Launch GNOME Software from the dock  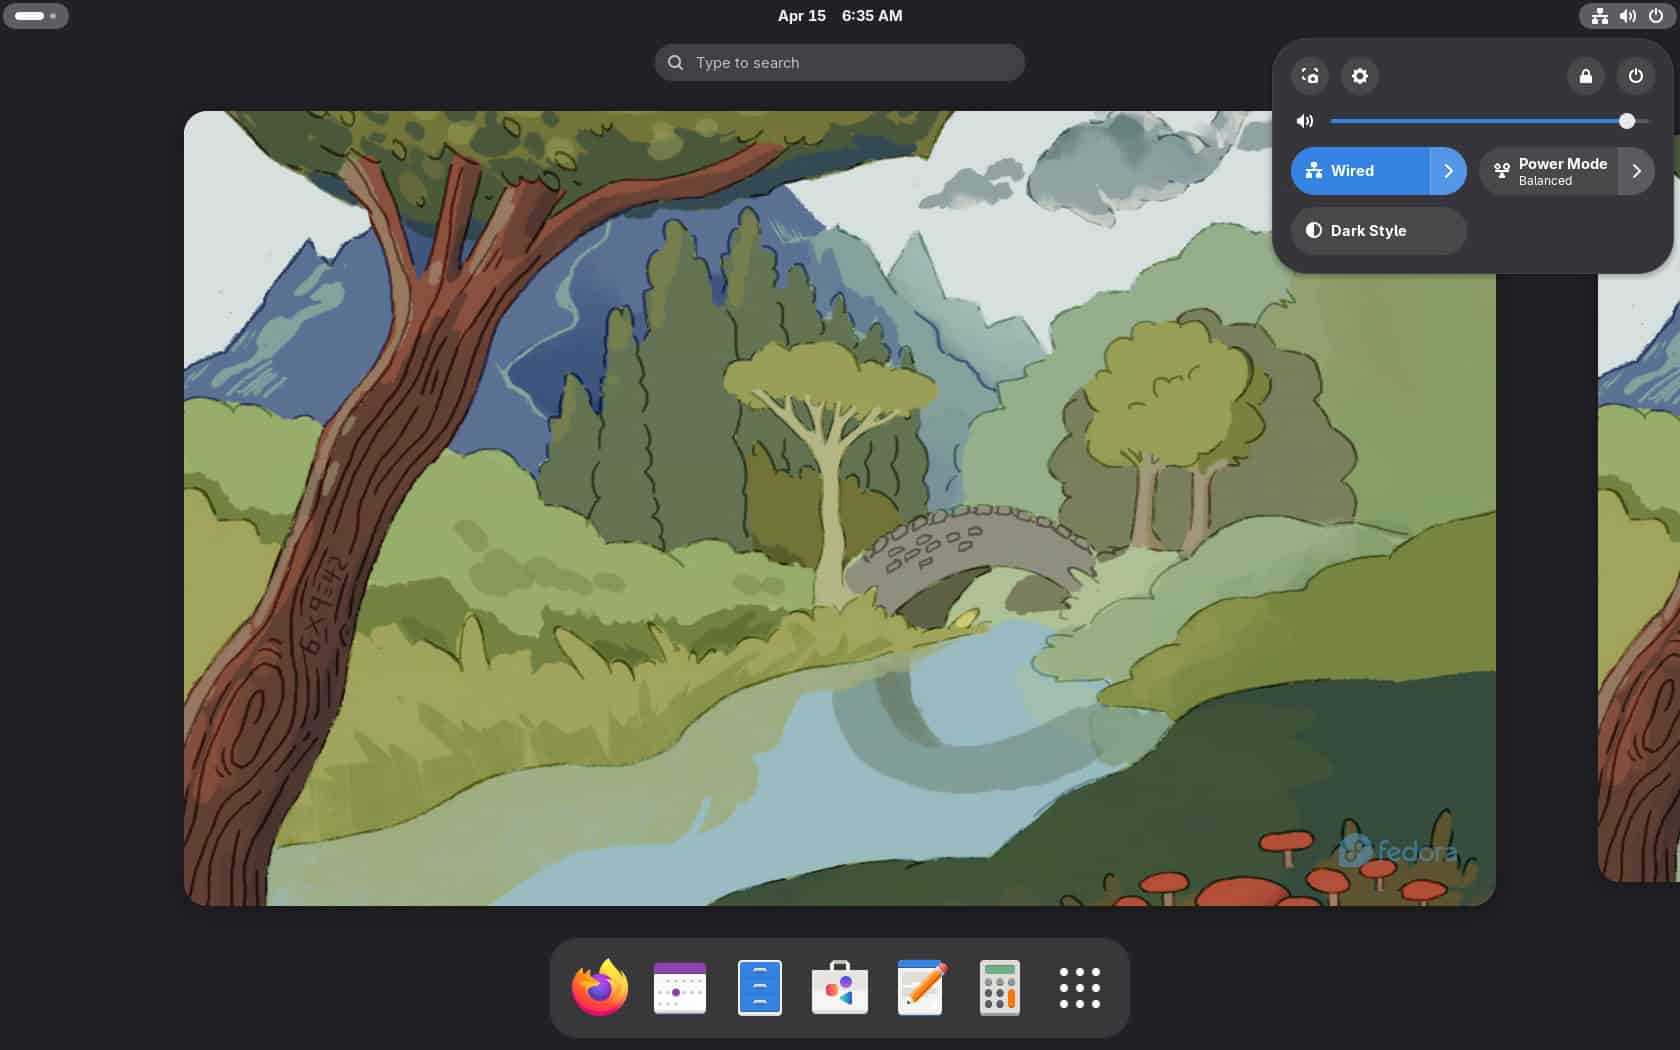click(839, 988)
